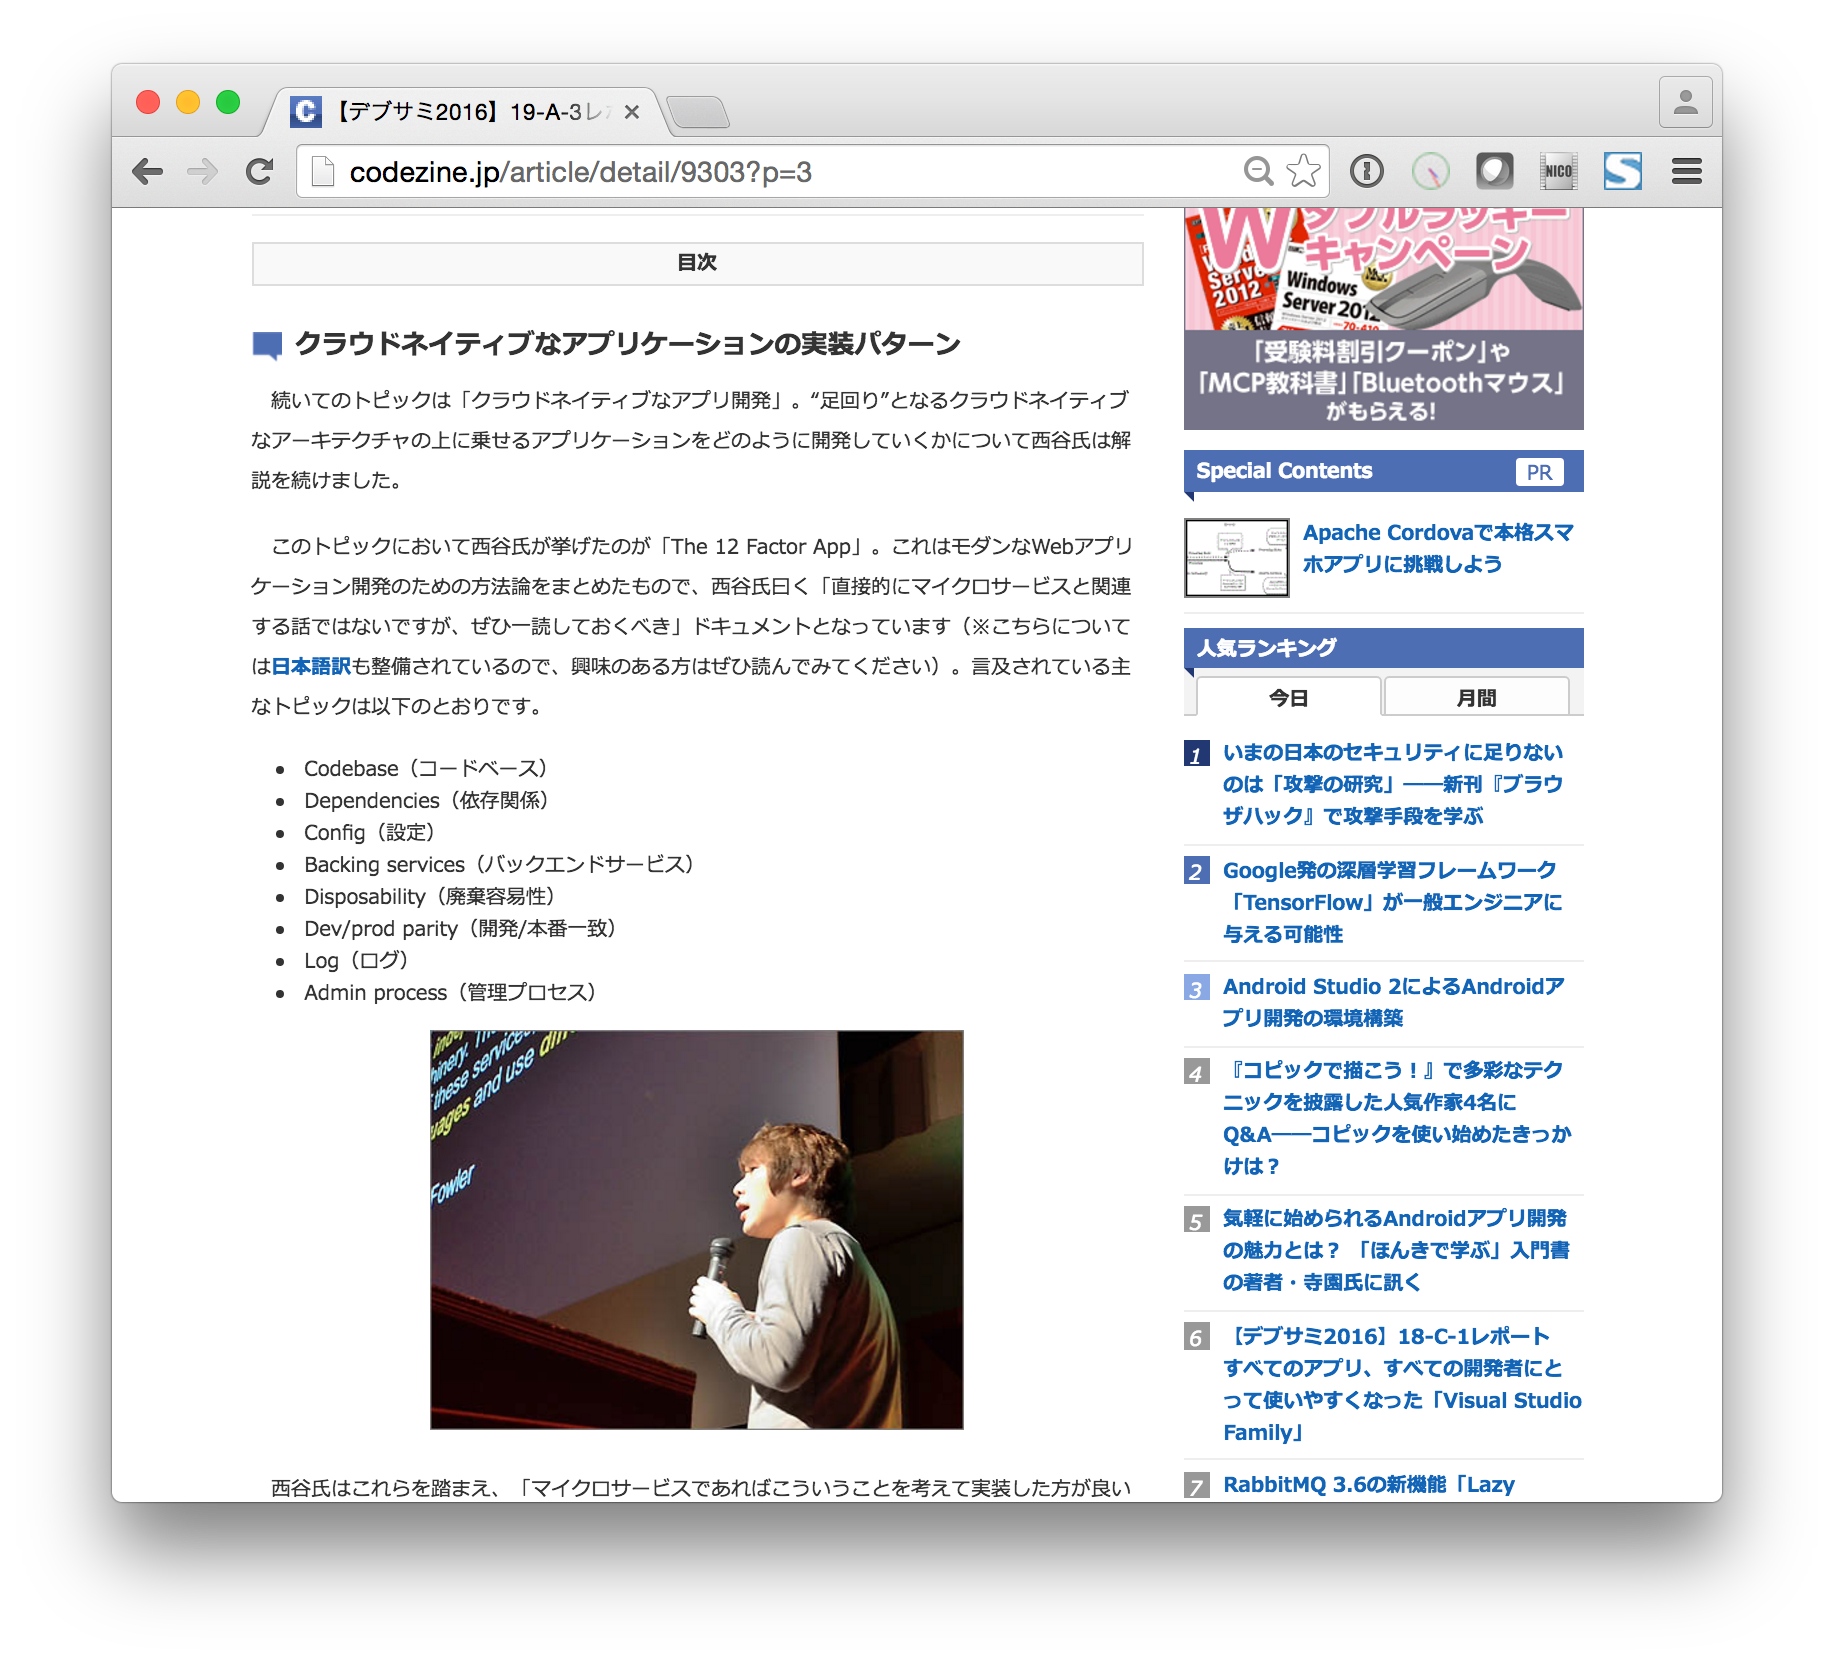Expand the 目次 table of contents section
The image size is (1834, 1662).
(697, 263)
